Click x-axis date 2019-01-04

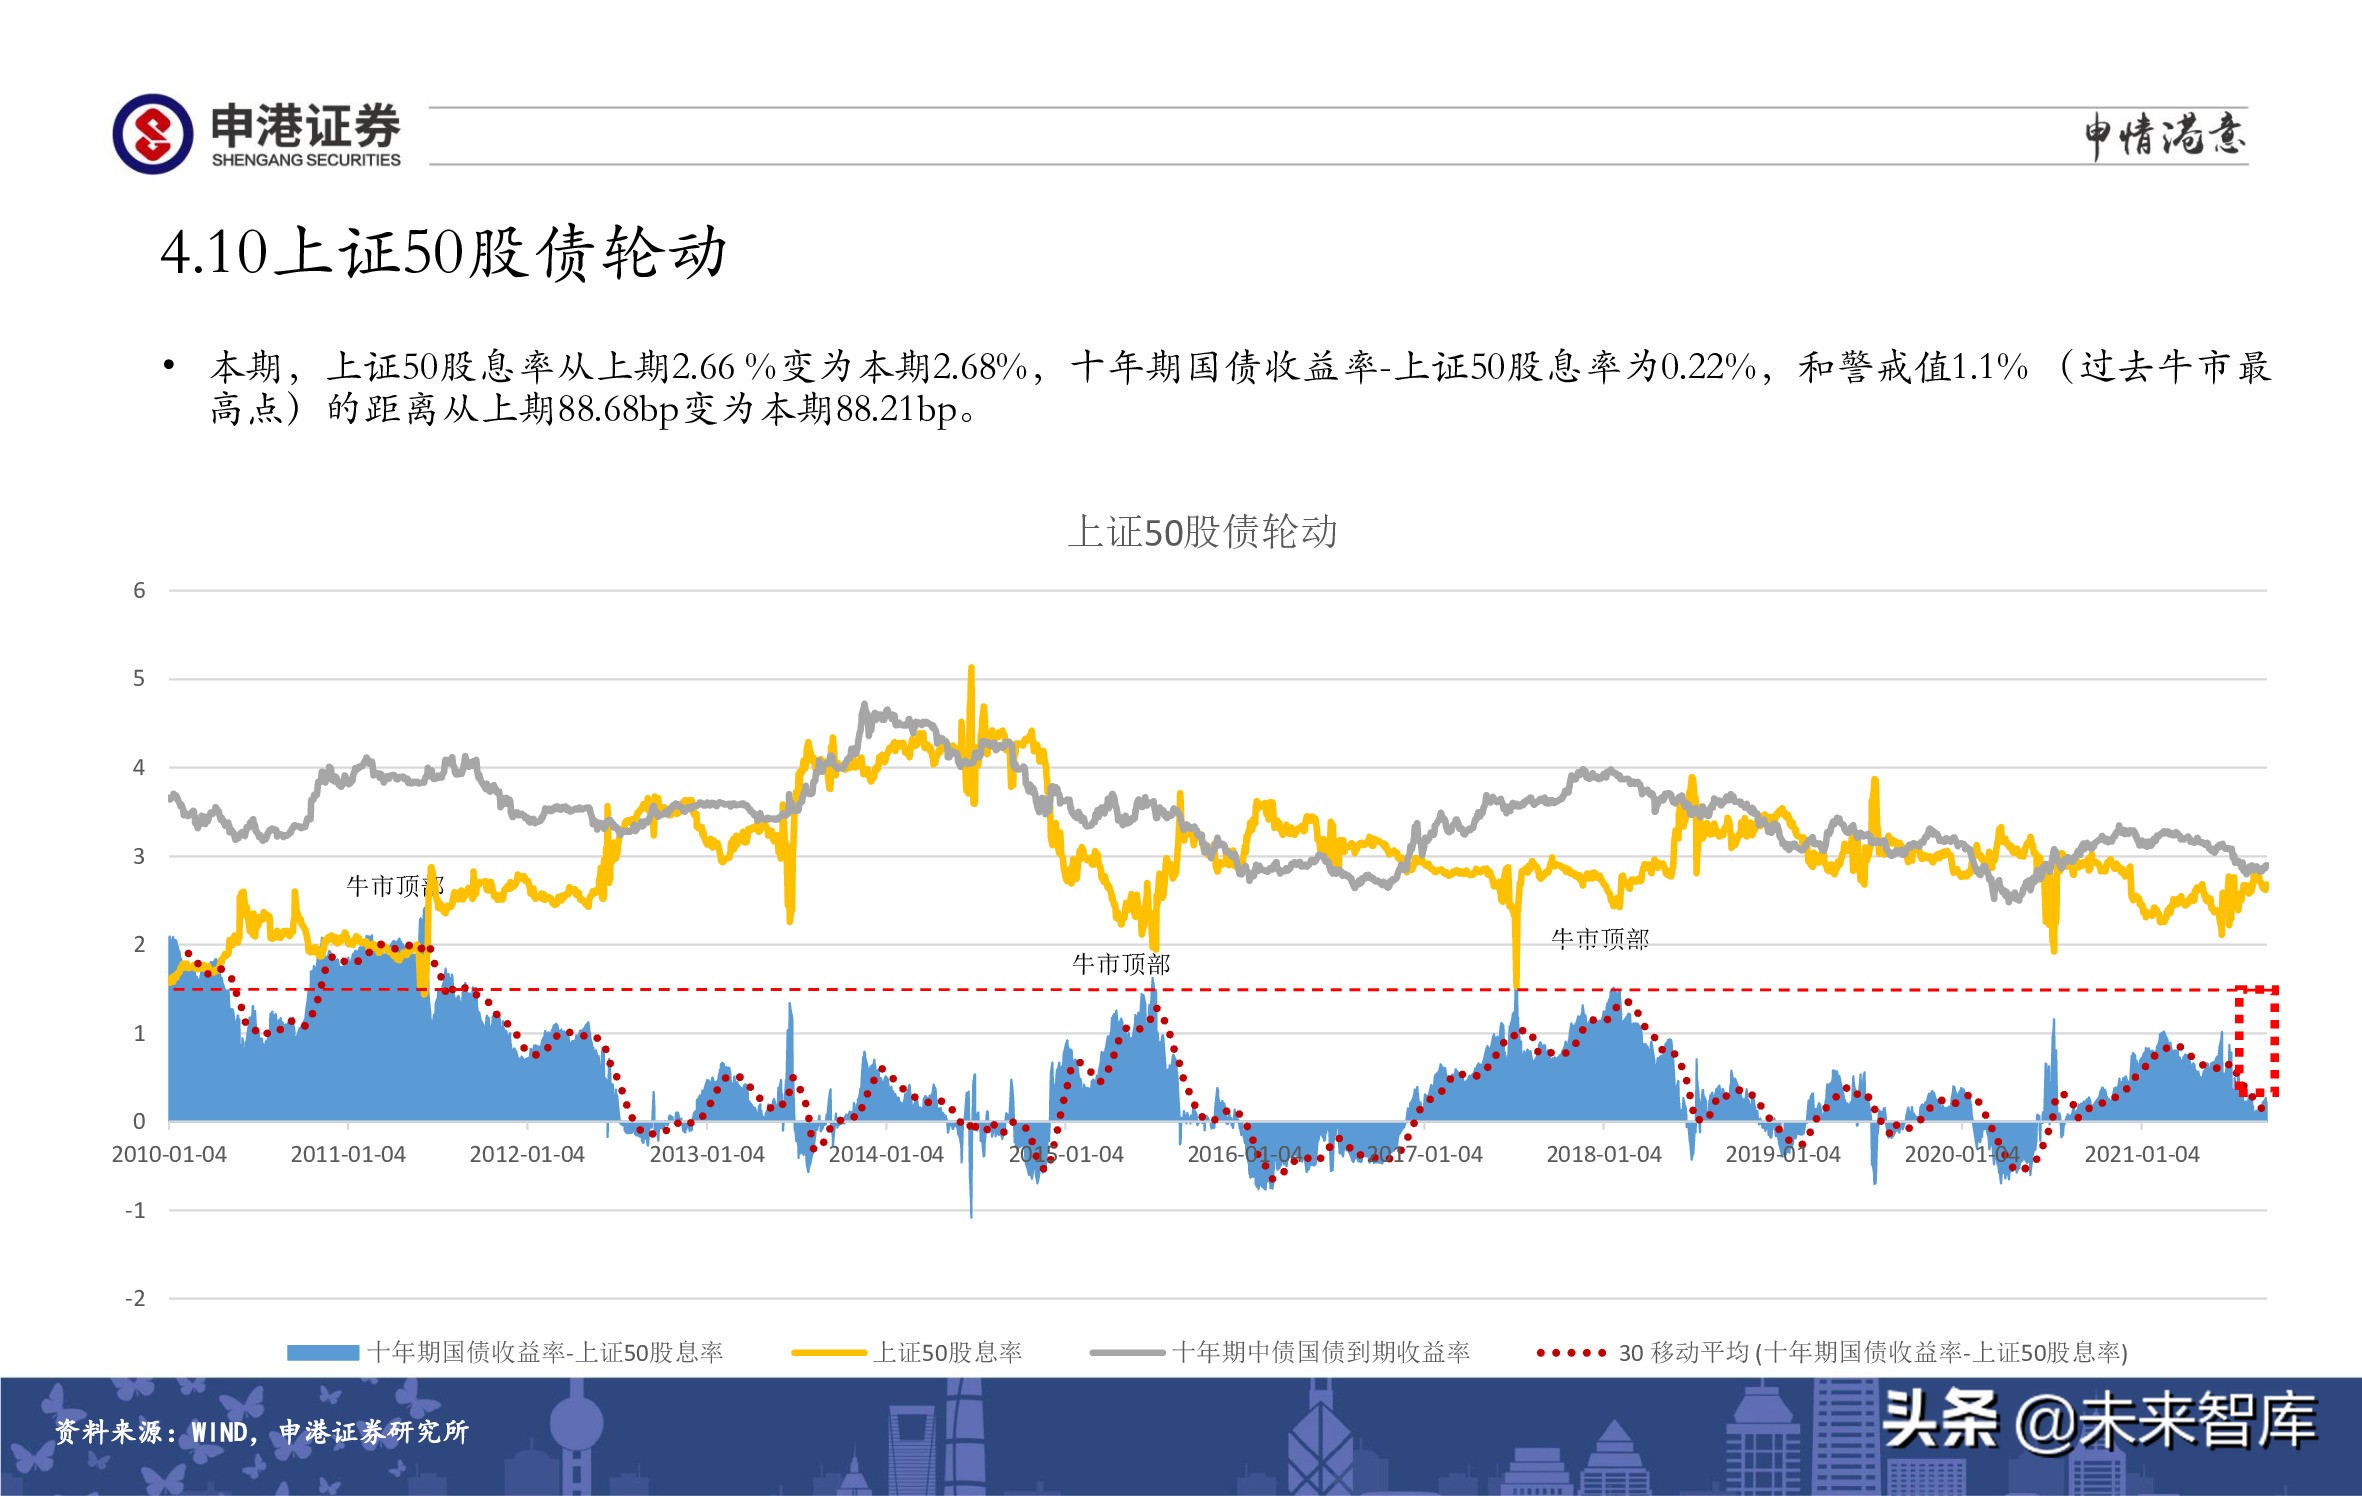pyautogui.click(x=1783, y=1154)
